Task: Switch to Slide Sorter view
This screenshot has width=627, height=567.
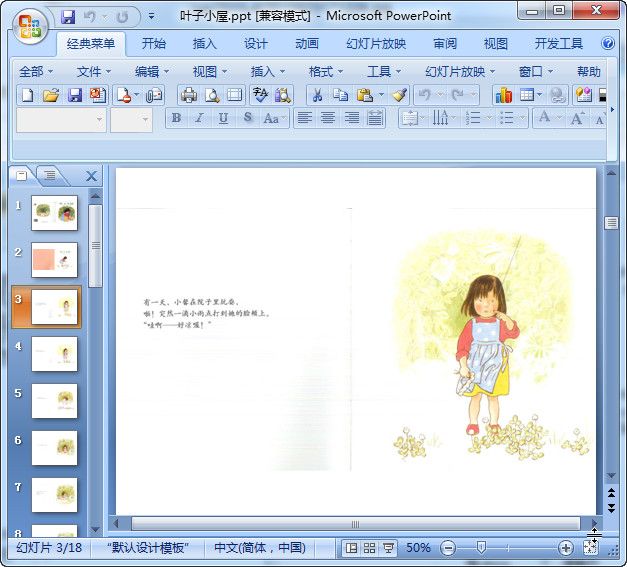Action: 369,548
